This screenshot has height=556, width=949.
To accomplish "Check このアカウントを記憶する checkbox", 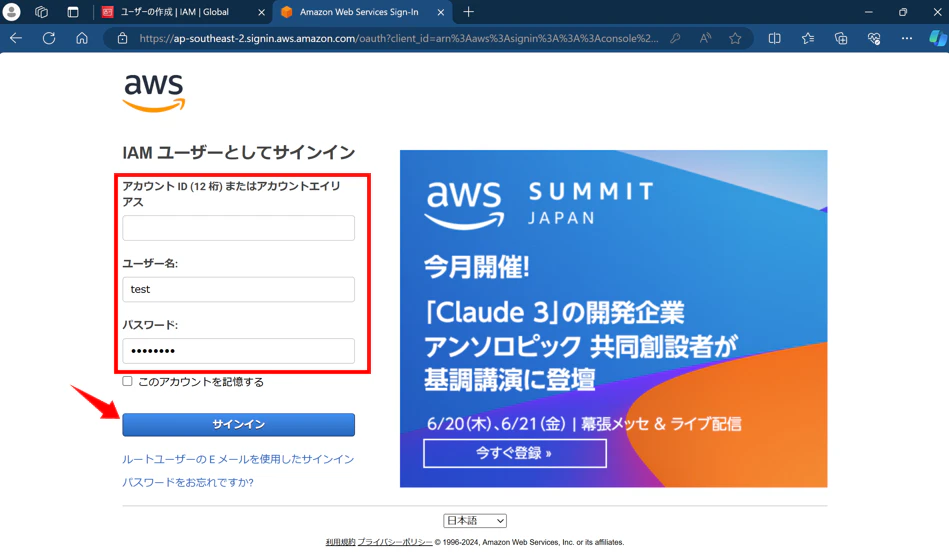I will coord(127,381).
